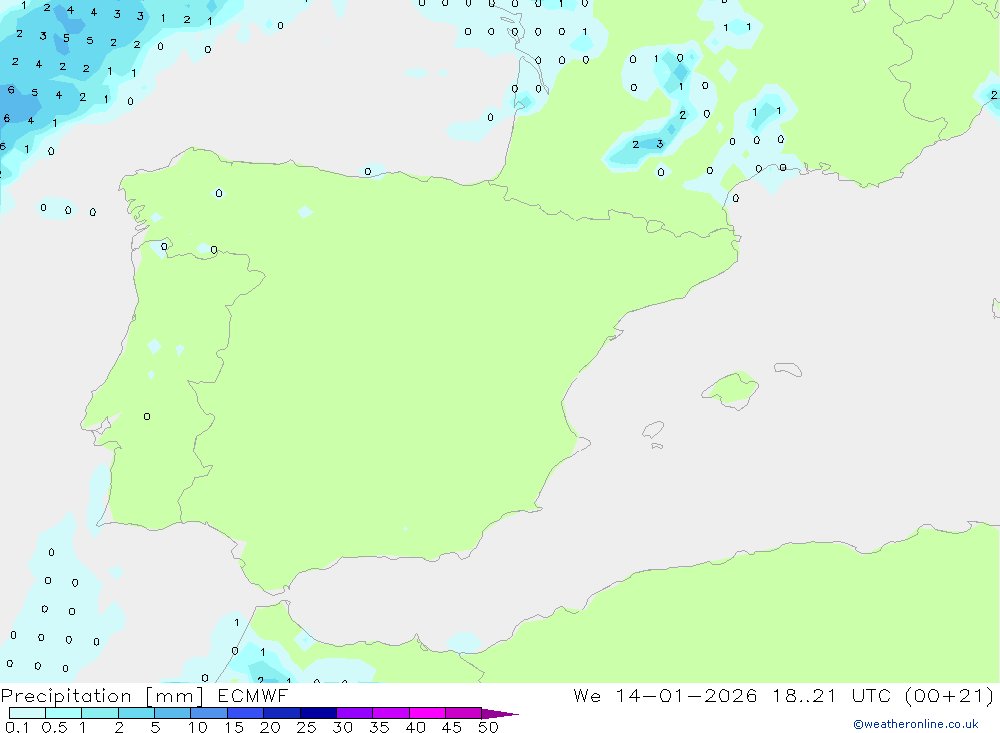Image resolution: width=1000 pixels, height=733 pixels.
Task: Click the '35' legend scale label
Action: [x=379, y=727]
